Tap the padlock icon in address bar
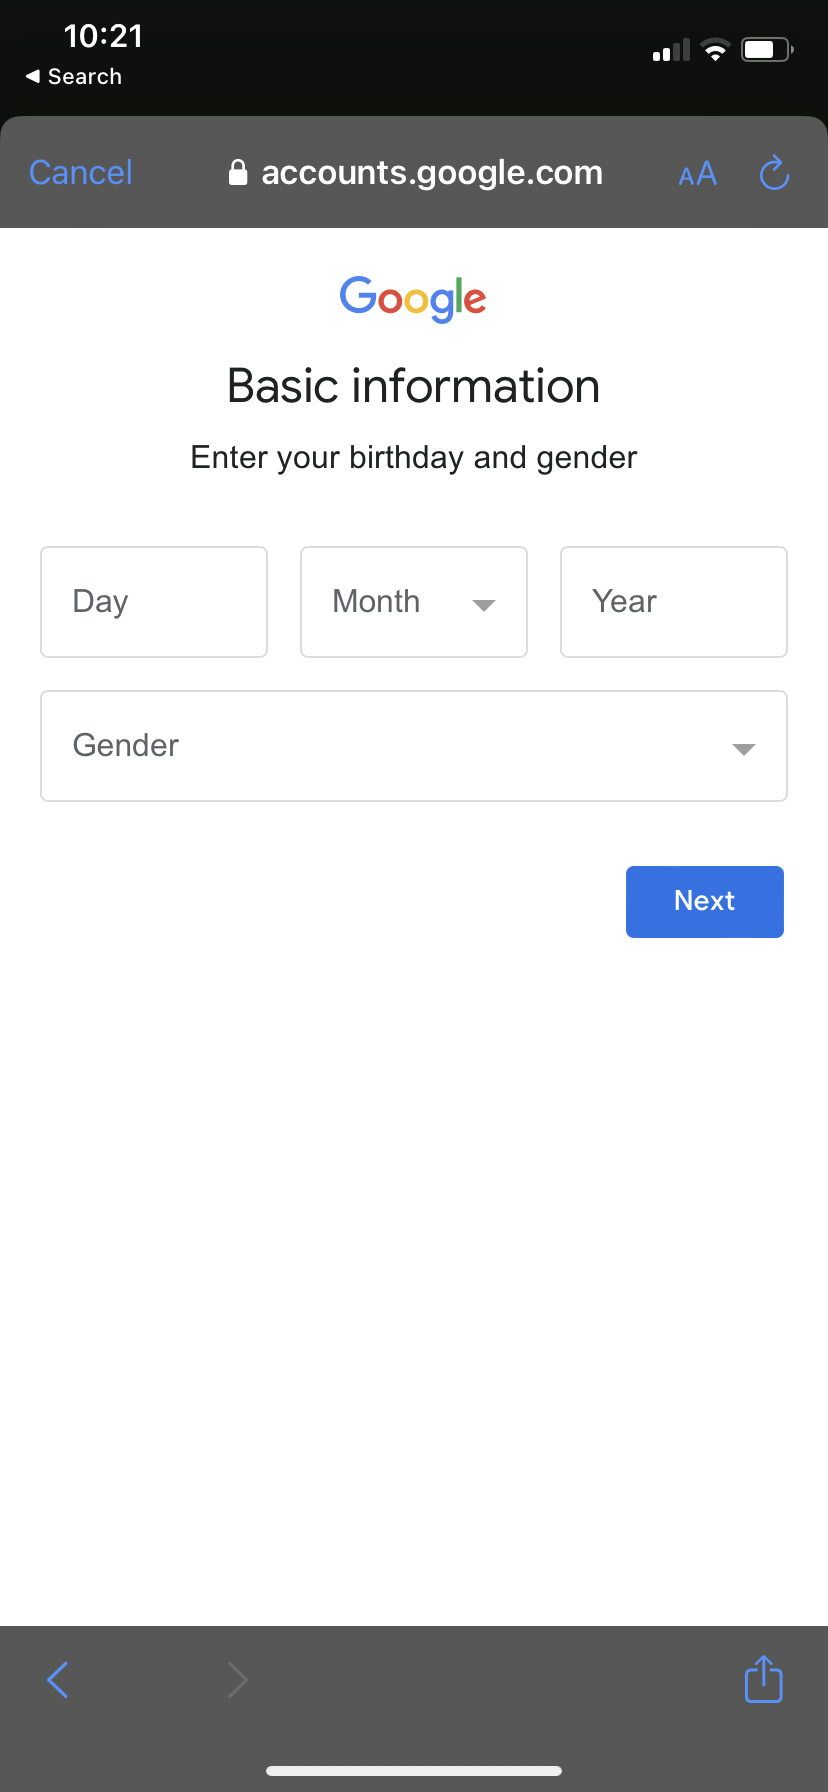828x1792 pixels. (x=237, y=172)
